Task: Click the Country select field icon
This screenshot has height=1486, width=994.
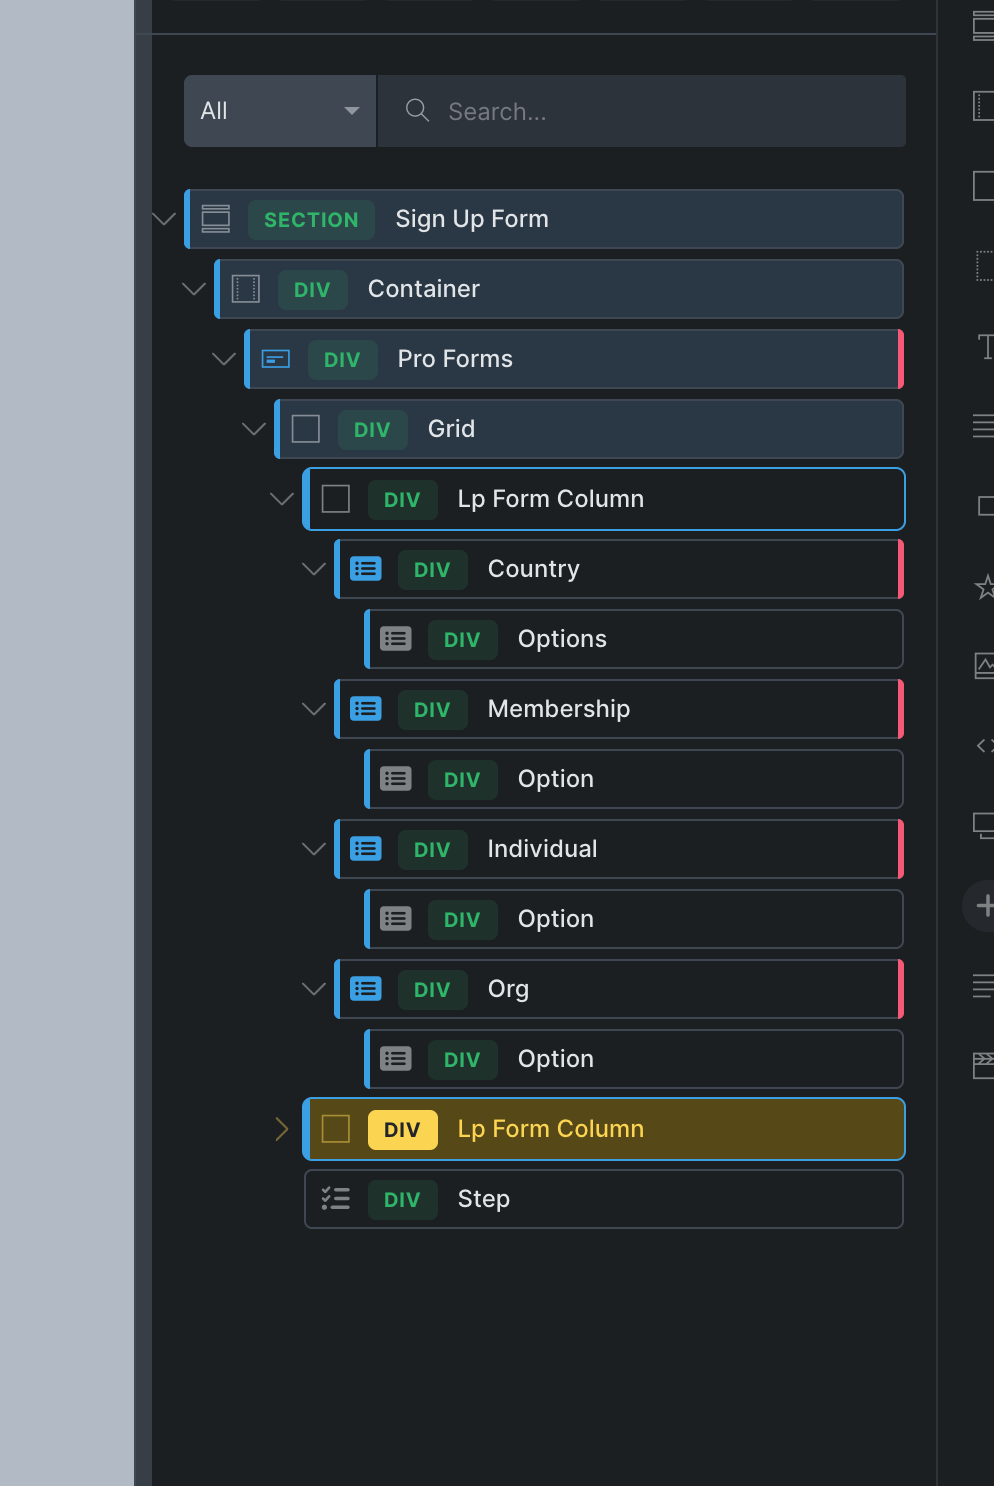Action: [366, 569]
